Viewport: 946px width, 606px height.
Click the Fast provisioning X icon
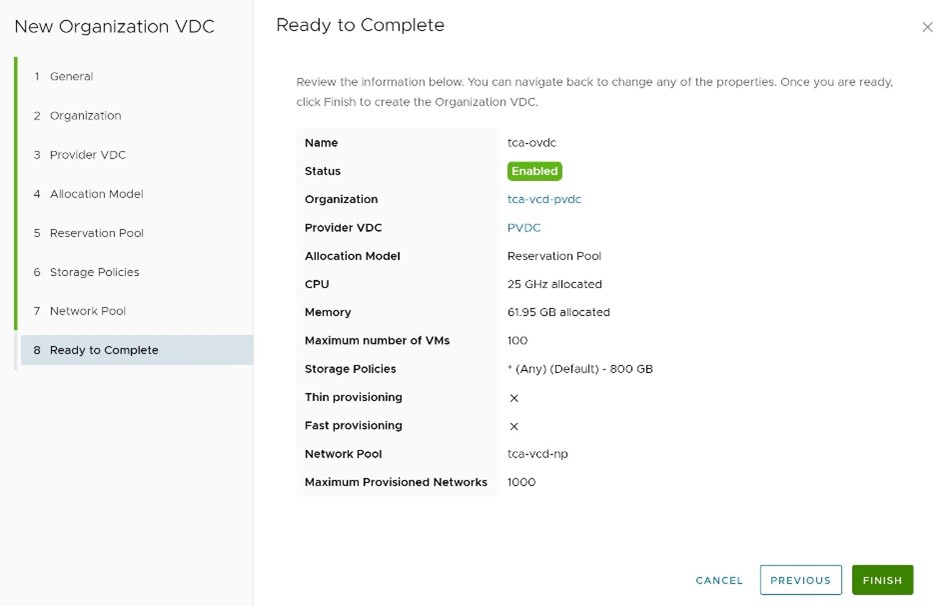click(x=514, y=426)
